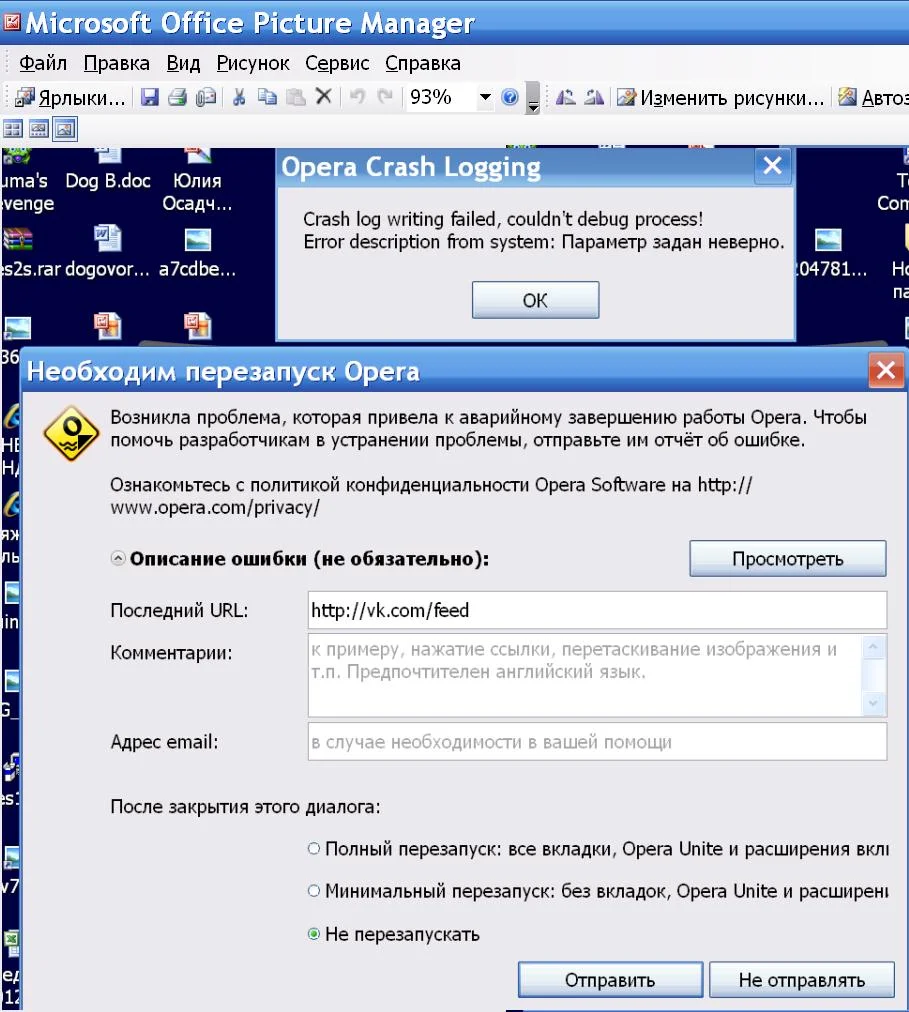Open the Правка menu
This screenshot has height=1012, width=909.
117,63
